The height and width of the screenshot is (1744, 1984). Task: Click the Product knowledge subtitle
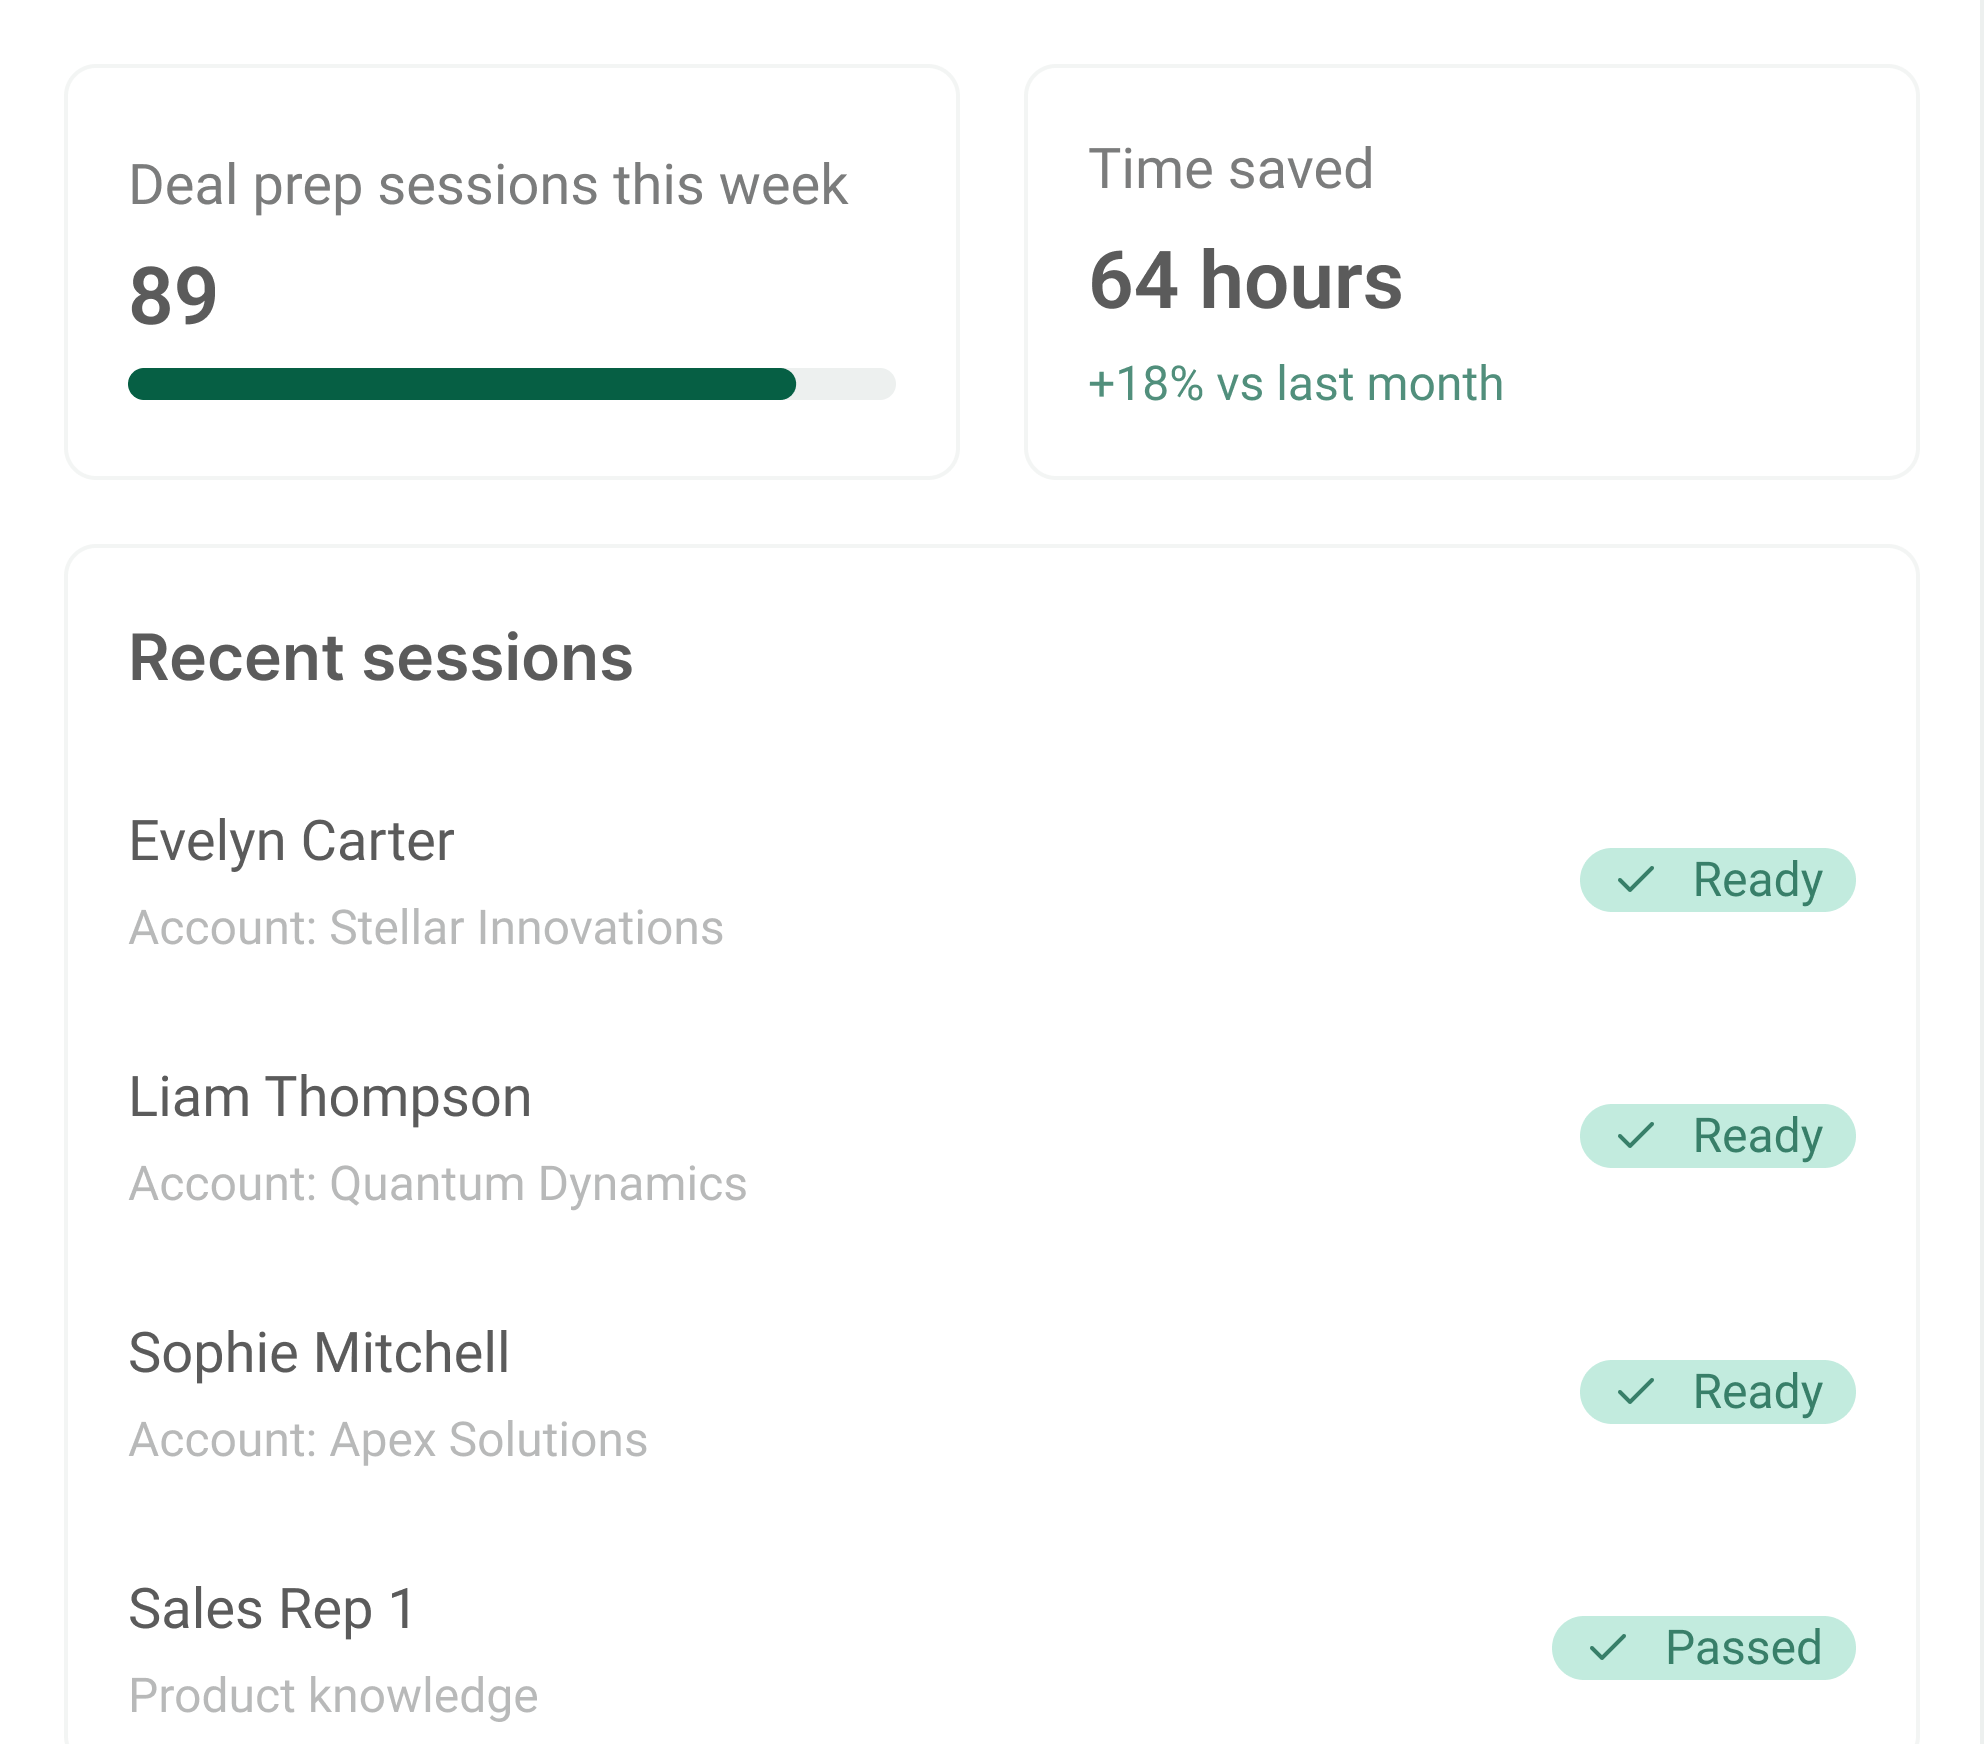pyautogui.click(x=333, y=1696)
